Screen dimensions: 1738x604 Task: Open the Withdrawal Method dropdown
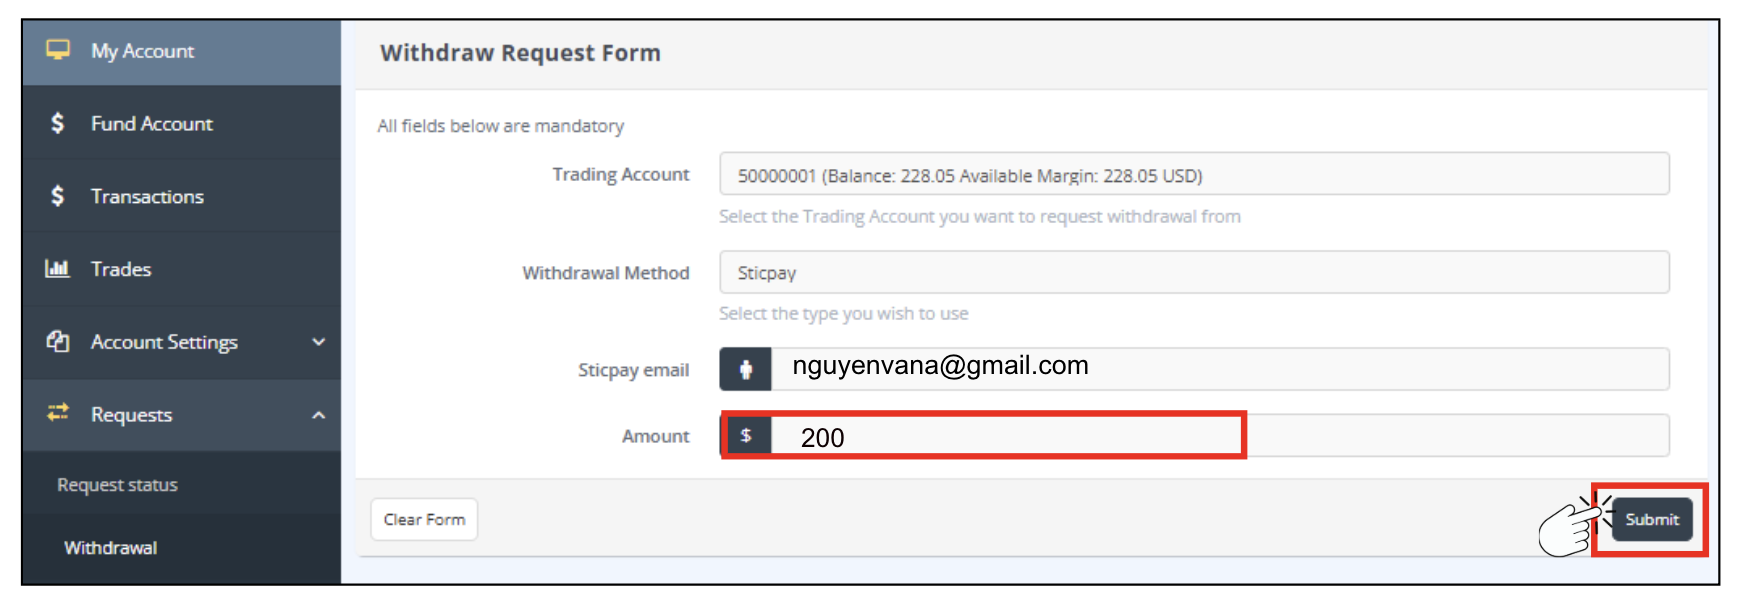pyautogui.click(x=1193, y=272)
